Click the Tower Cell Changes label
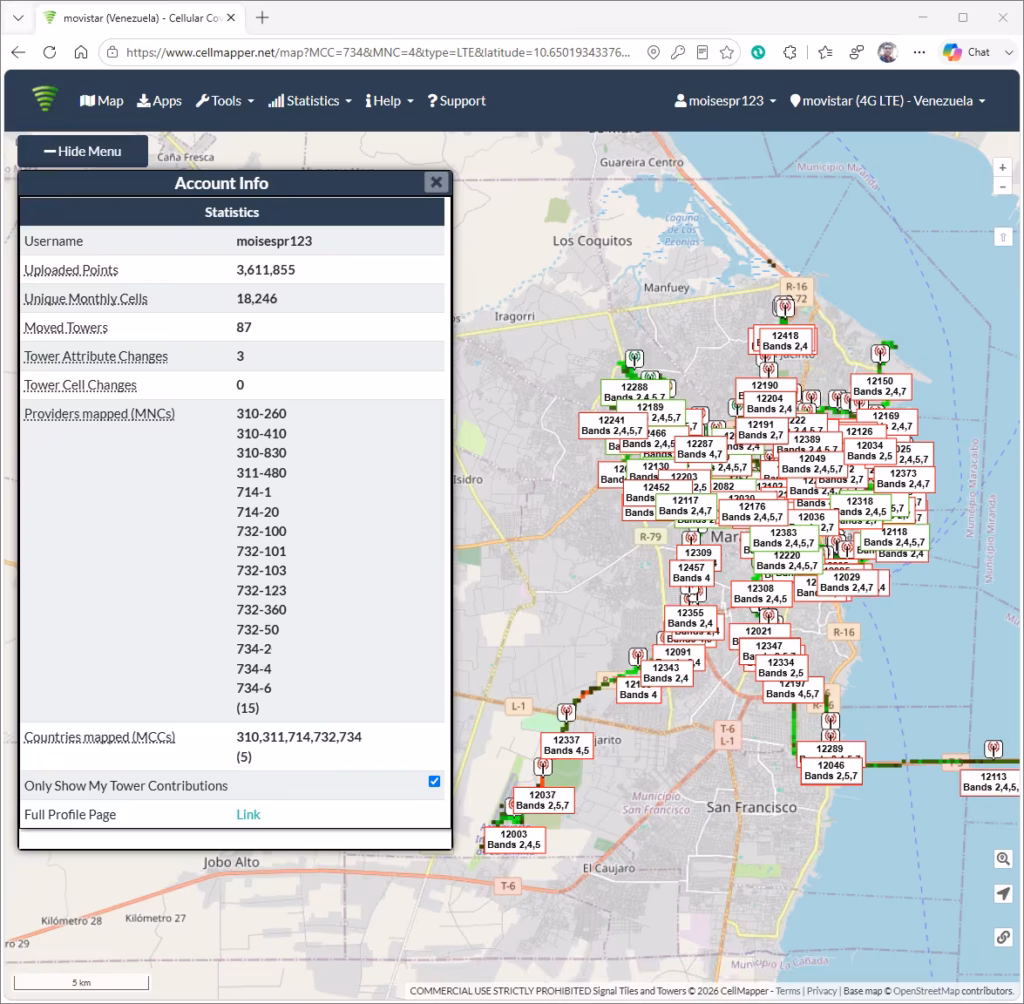1024x1004 pixels. tap(80, 385)
